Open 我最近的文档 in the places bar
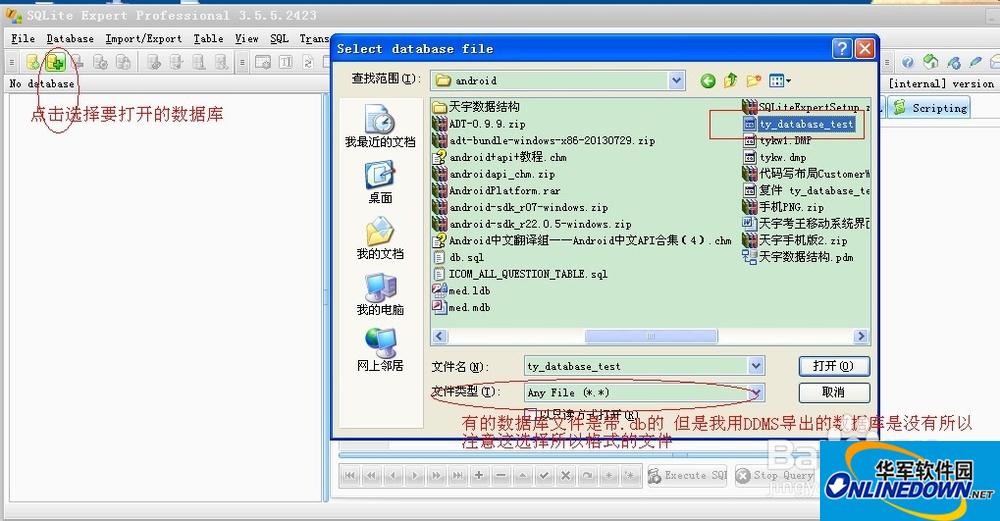 pos(380,127)
